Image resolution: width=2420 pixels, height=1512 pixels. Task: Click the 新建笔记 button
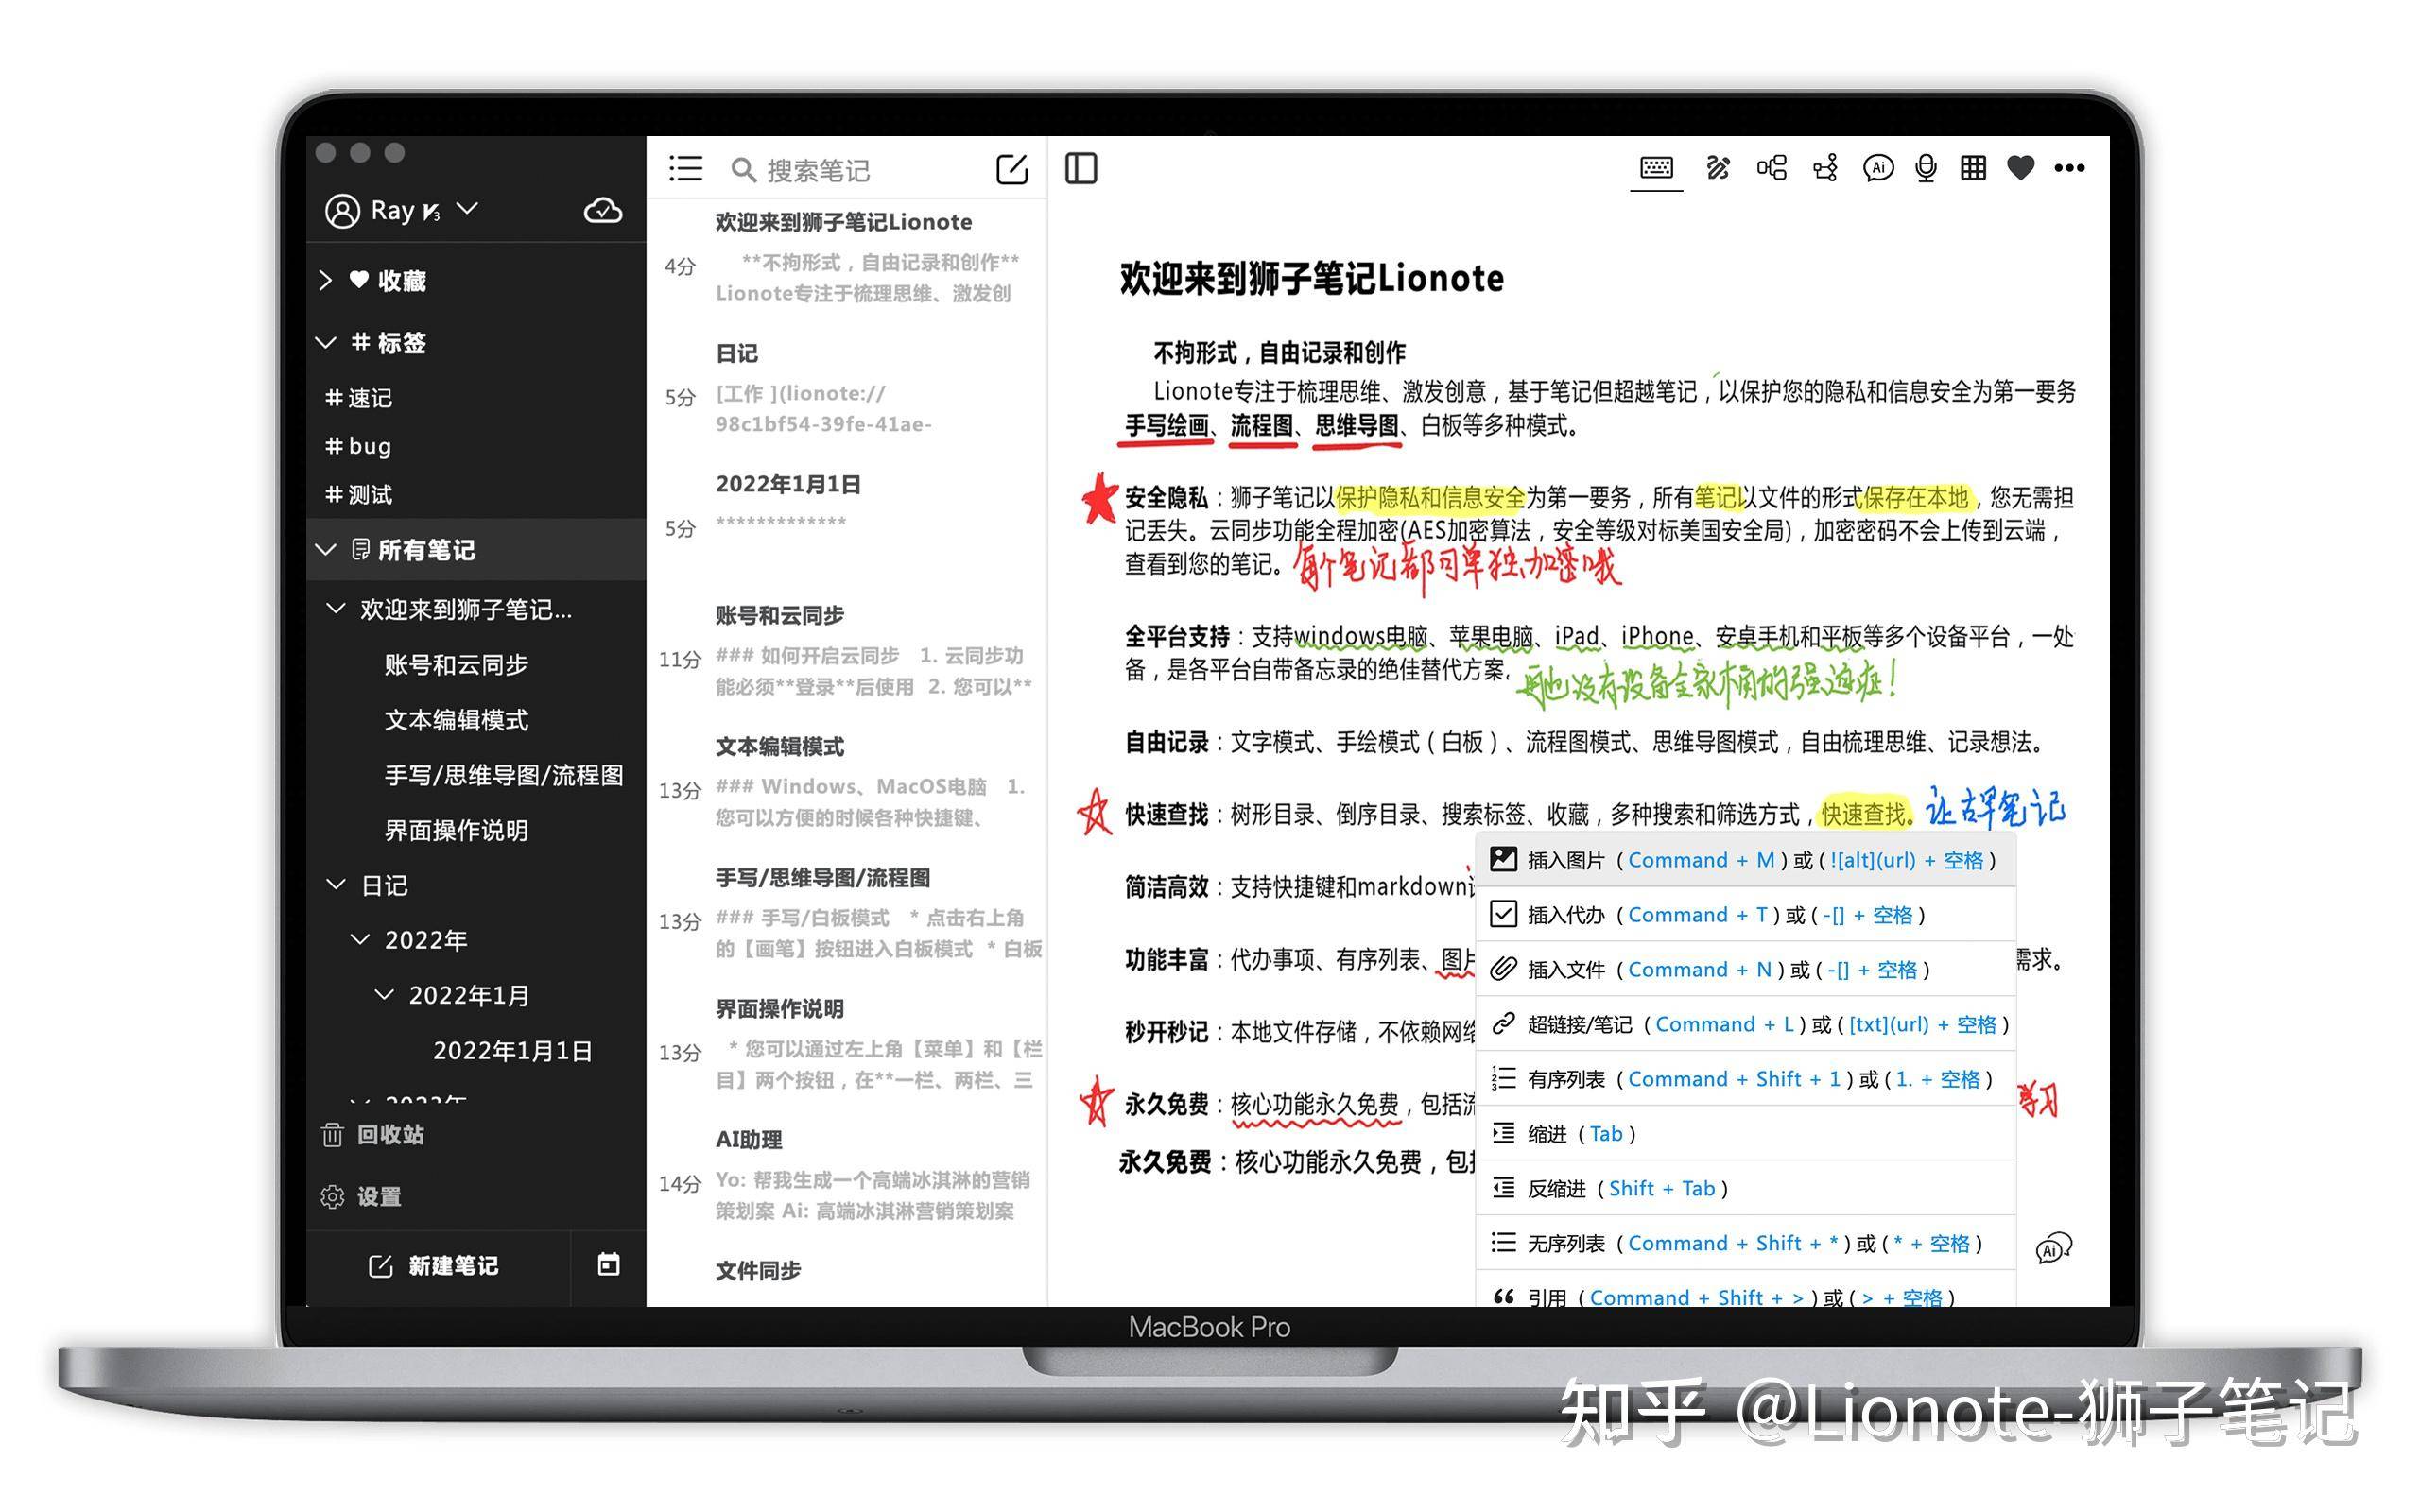click(x=434, y=1265)
